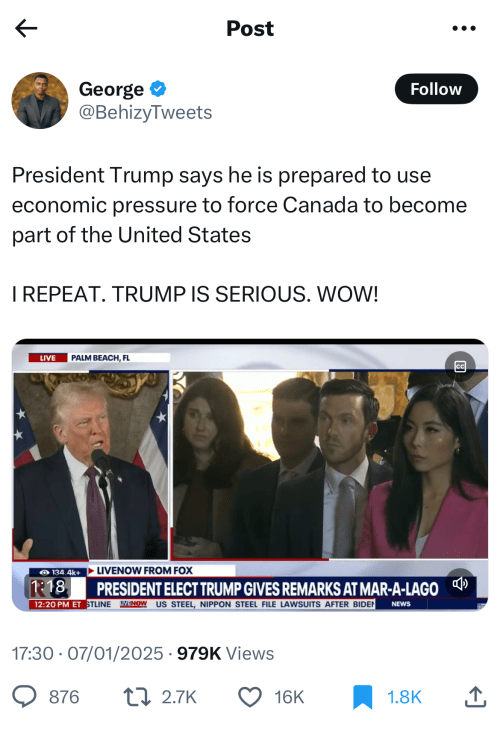The height and width of the screenshot is (734, 500).
Task: Open the George display name
Action: 111,88
